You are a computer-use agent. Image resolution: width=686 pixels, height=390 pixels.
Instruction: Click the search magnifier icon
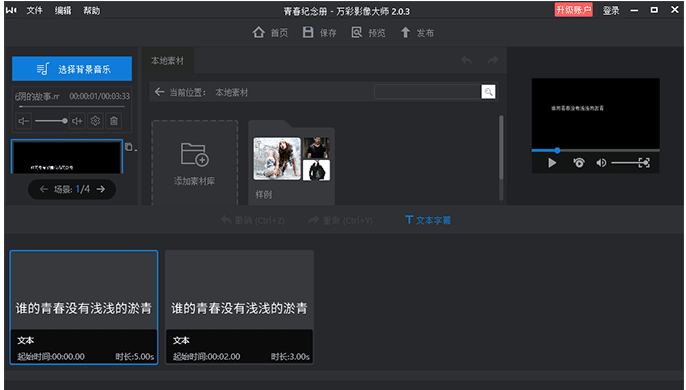[x=488, y=92]
